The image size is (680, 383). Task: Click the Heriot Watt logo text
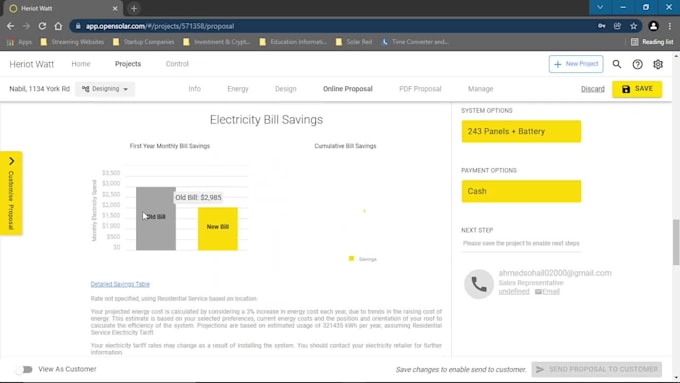pos(32,64)
